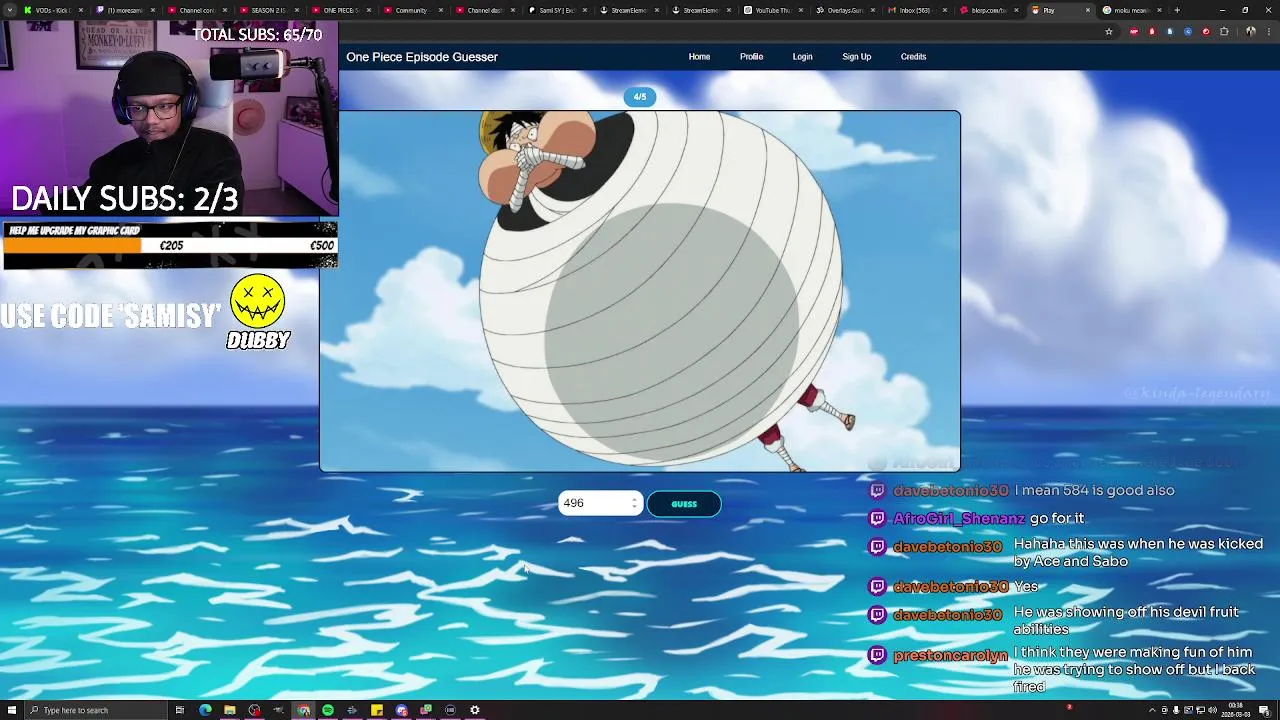Click the GUESS button
The height and width of the screenshot is (720, 1280).
click(684, 504)
